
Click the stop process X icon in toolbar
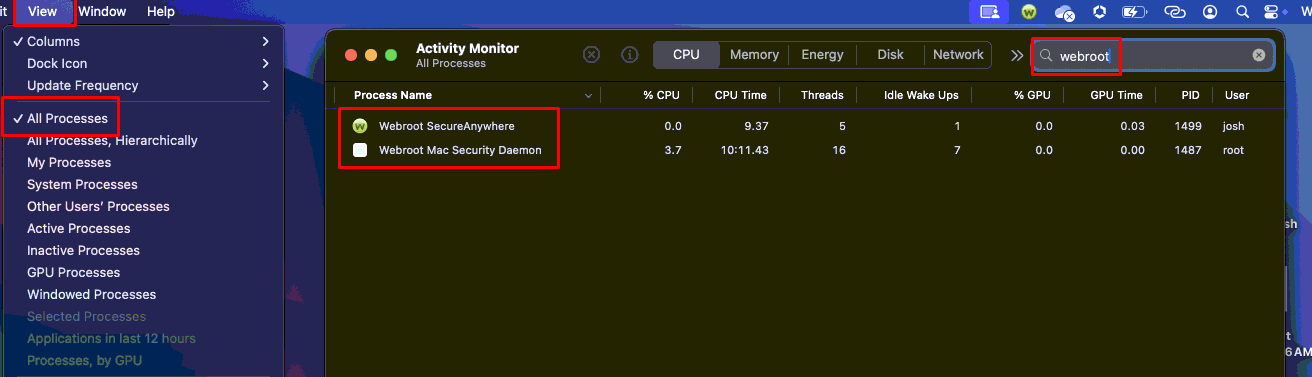click(591, 55)
